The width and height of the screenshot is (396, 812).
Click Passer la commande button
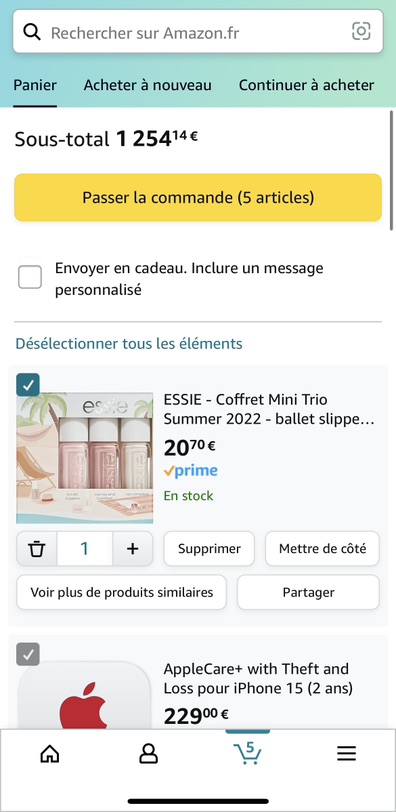(198, 197)
